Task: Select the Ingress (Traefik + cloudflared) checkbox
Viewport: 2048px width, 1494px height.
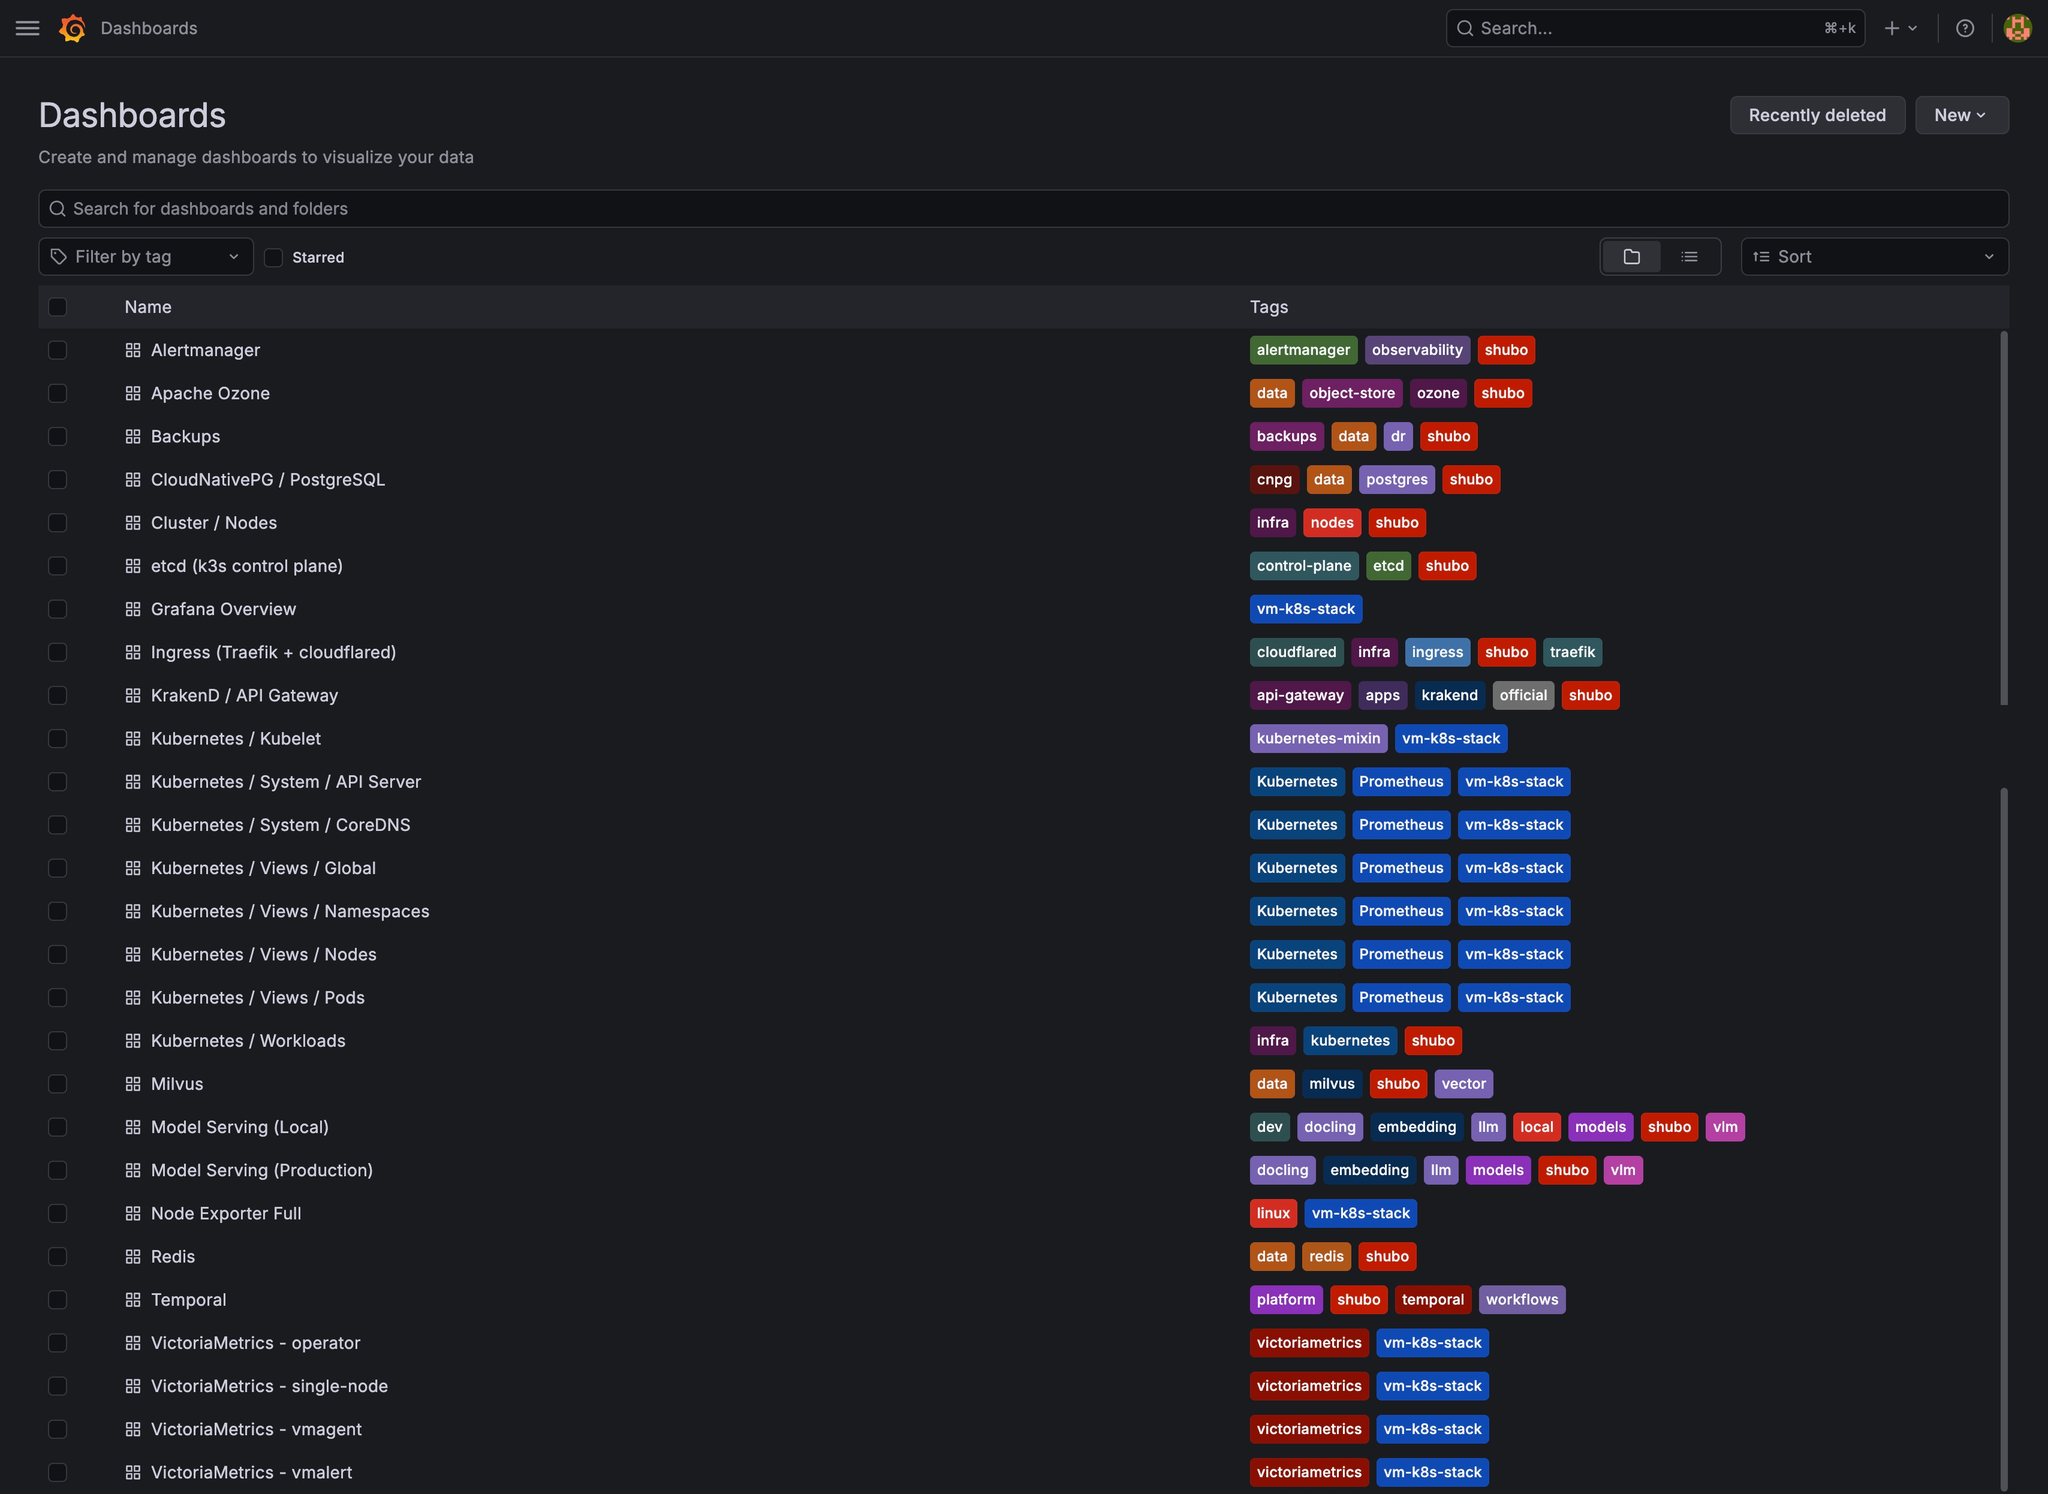Action: click(58, 652)
